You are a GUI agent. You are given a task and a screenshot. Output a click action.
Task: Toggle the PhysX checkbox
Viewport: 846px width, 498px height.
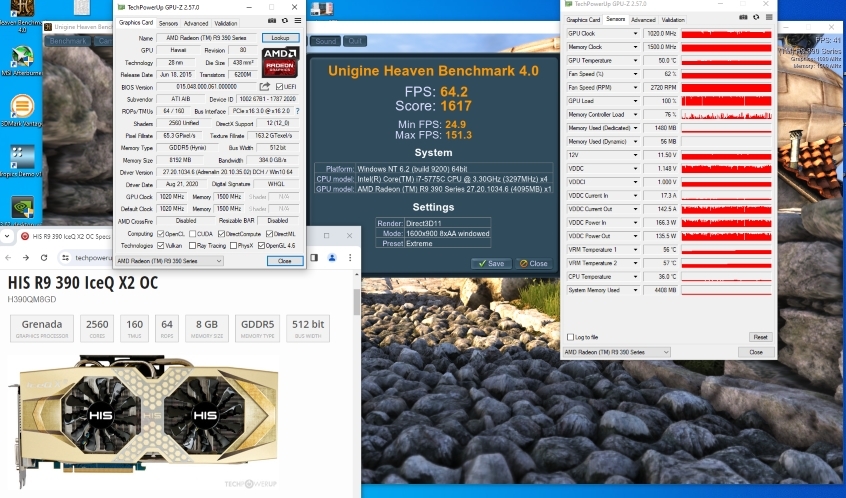pos(233,245)
